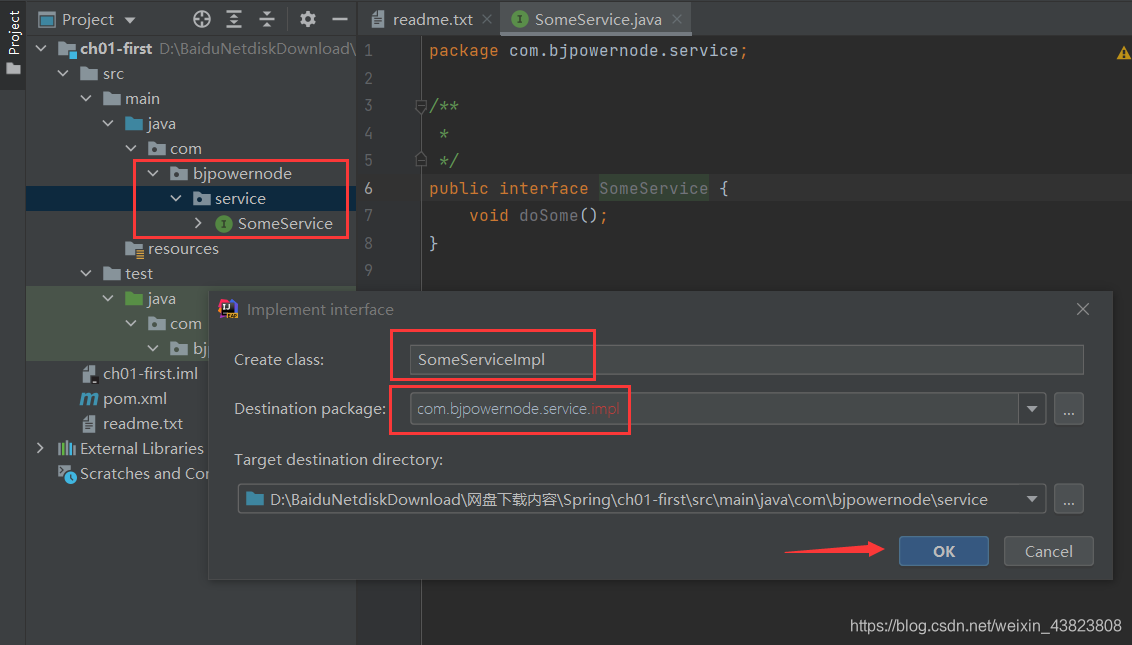This screenshot has width=1132, height=645.
Task: Click the vertical Project tool window tab
Action: point(13,42)
